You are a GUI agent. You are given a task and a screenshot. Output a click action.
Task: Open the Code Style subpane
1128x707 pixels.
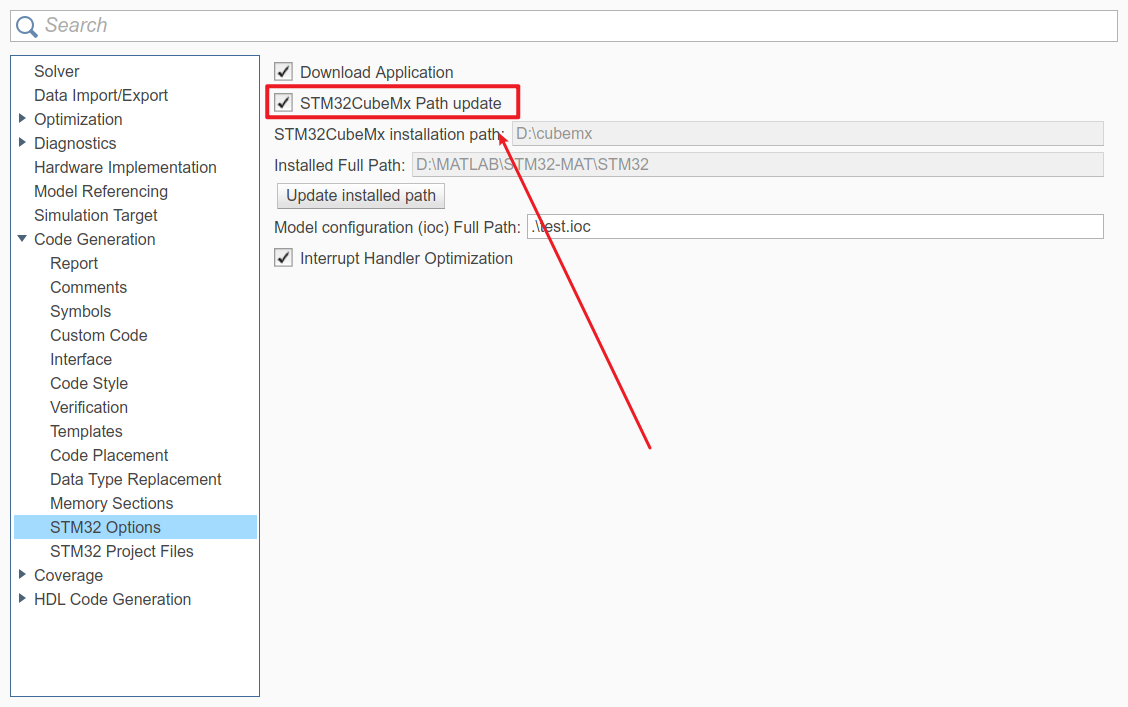[88, 383]
